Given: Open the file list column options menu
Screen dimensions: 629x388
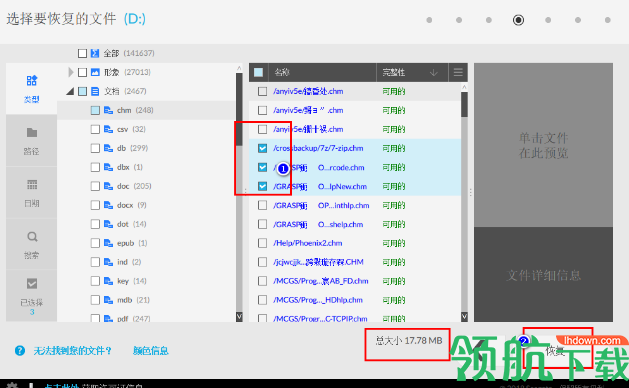Looking at the screenshot, I should [x=458, y=73].
